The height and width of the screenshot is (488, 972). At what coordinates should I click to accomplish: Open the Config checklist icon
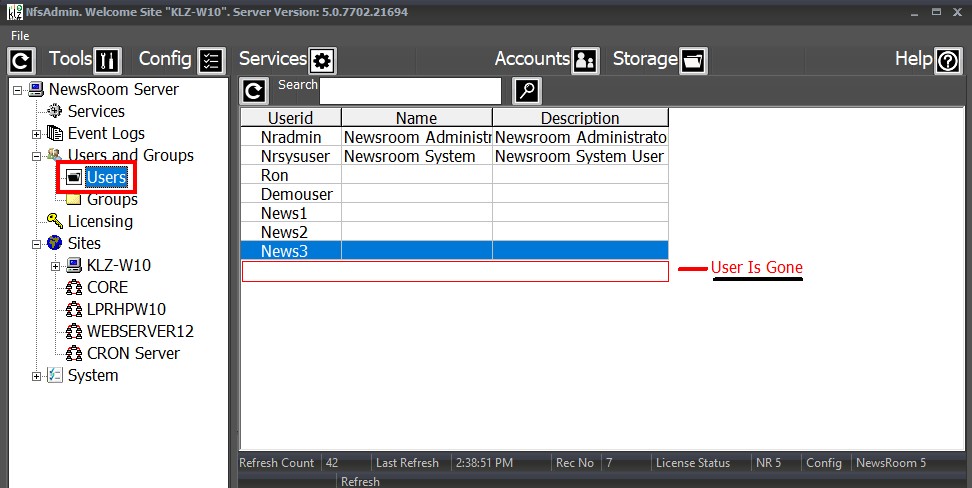coord(211,61)
